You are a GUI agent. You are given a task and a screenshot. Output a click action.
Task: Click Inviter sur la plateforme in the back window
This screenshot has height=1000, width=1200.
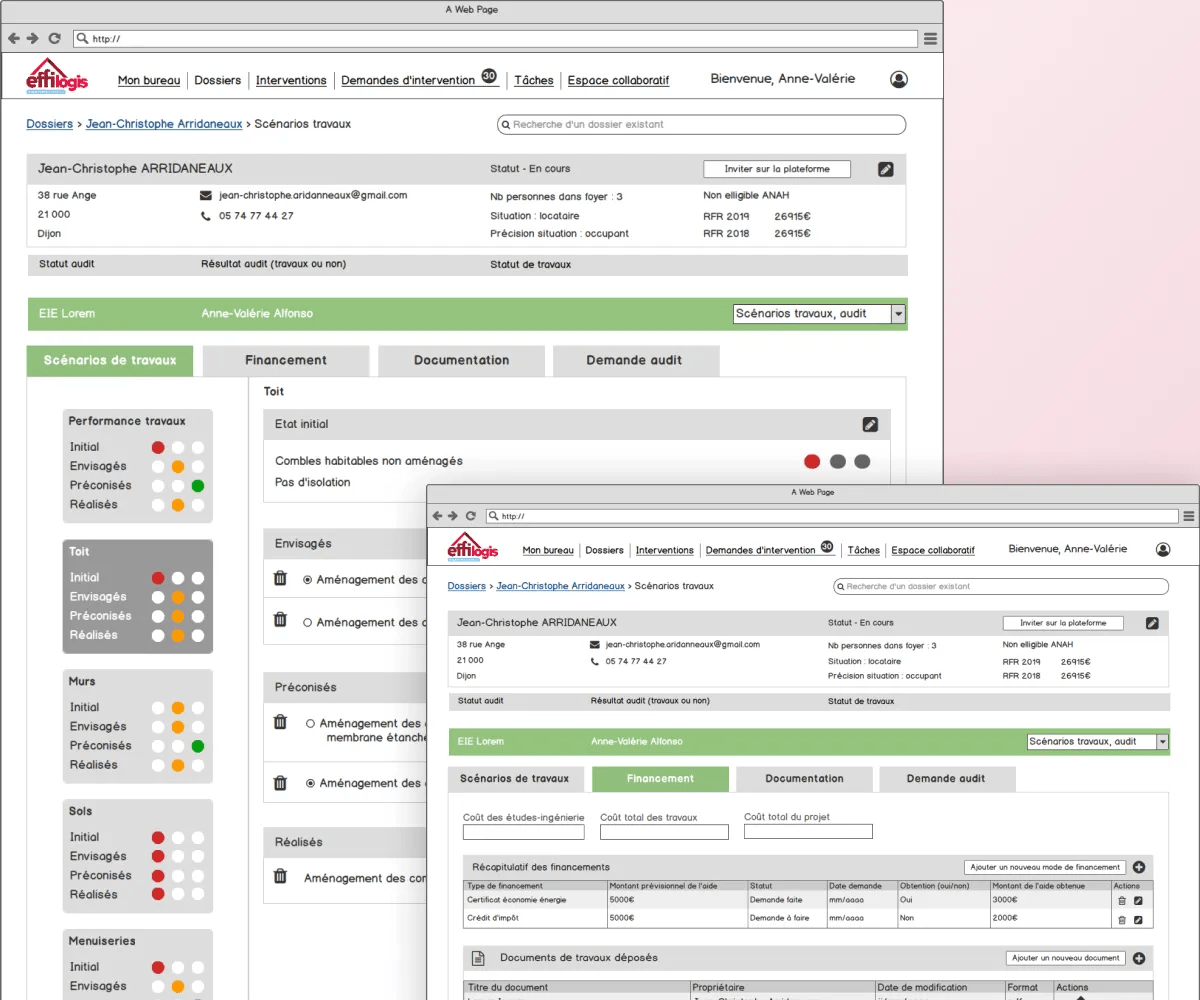777,169
